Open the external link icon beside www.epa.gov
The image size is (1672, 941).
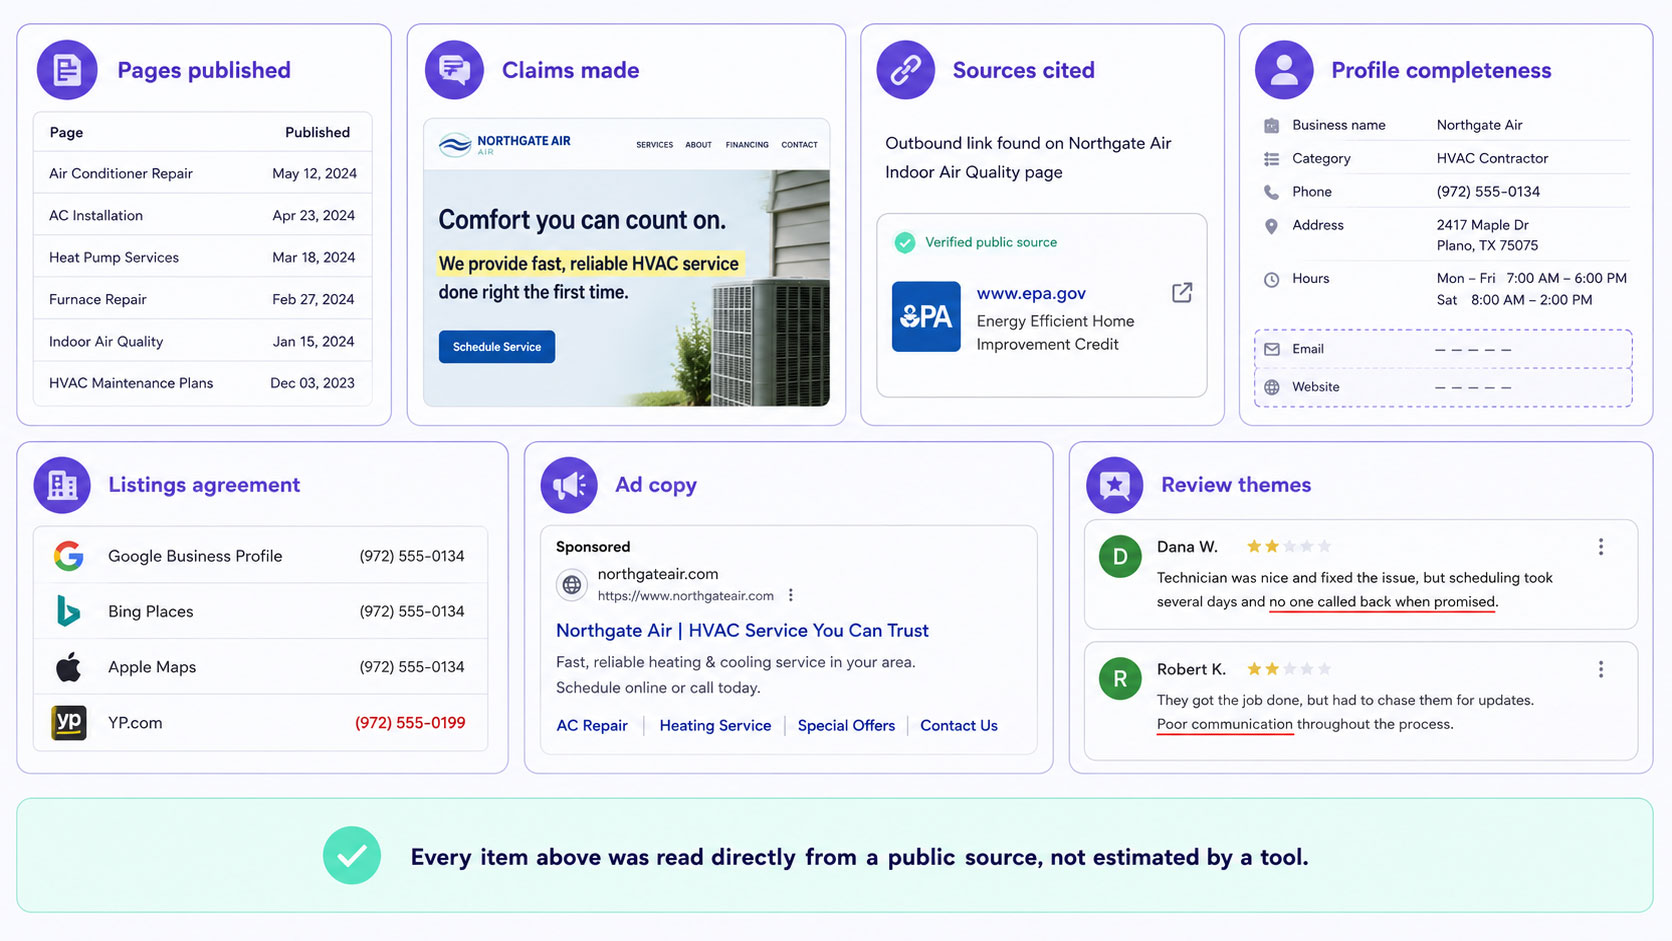[x=1182, y=293]
